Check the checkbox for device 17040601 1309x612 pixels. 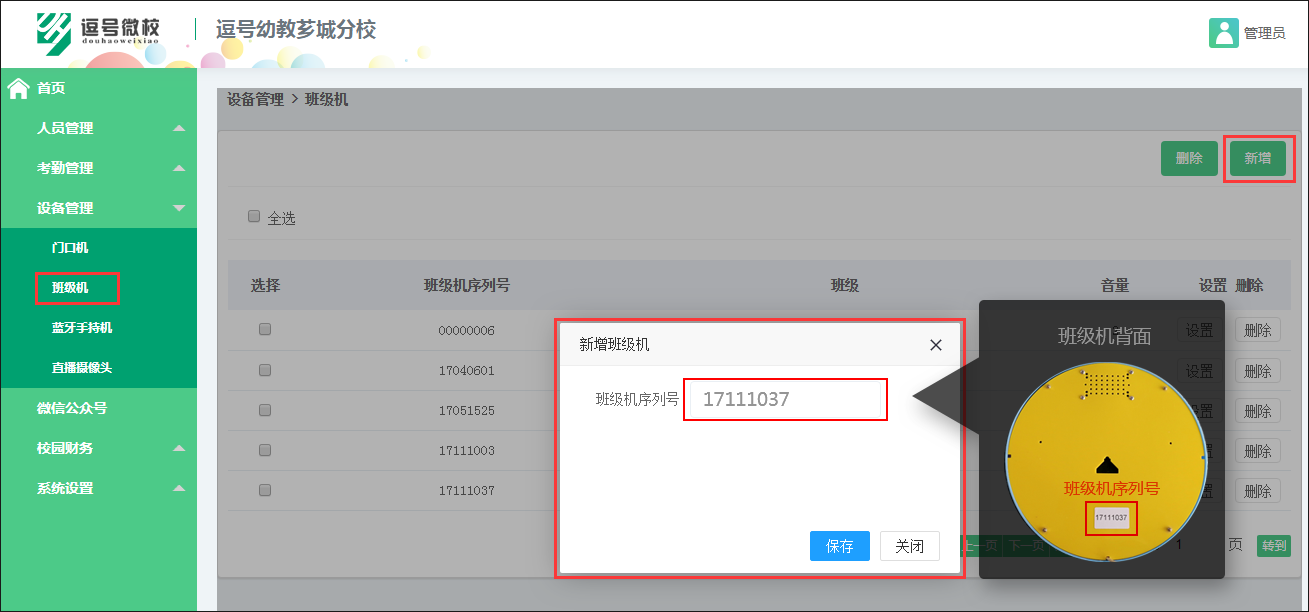pos(264,370)
